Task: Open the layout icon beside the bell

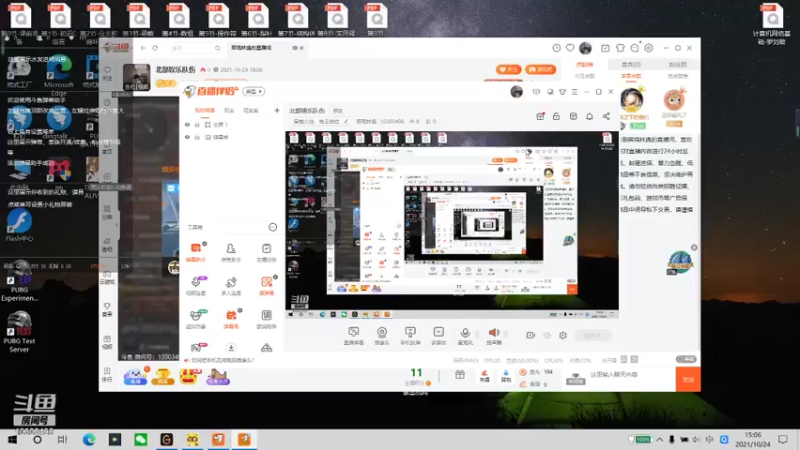Action: click(573, 116)
